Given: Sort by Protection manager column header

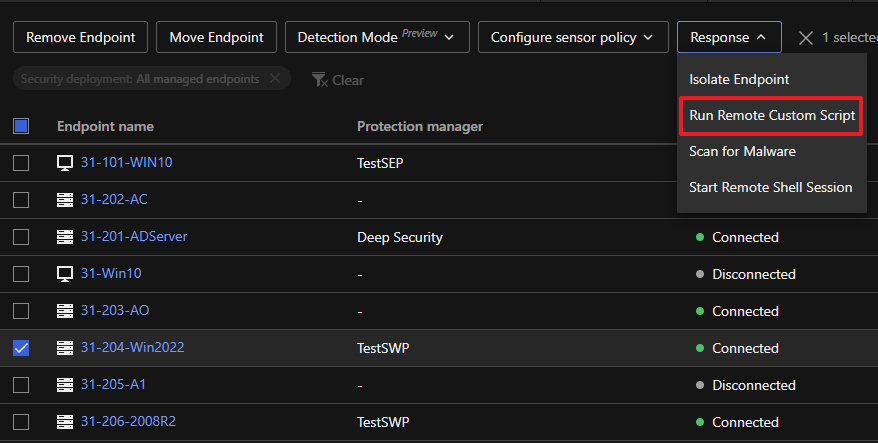Looking at the screenshot, I should pos(420,126).
